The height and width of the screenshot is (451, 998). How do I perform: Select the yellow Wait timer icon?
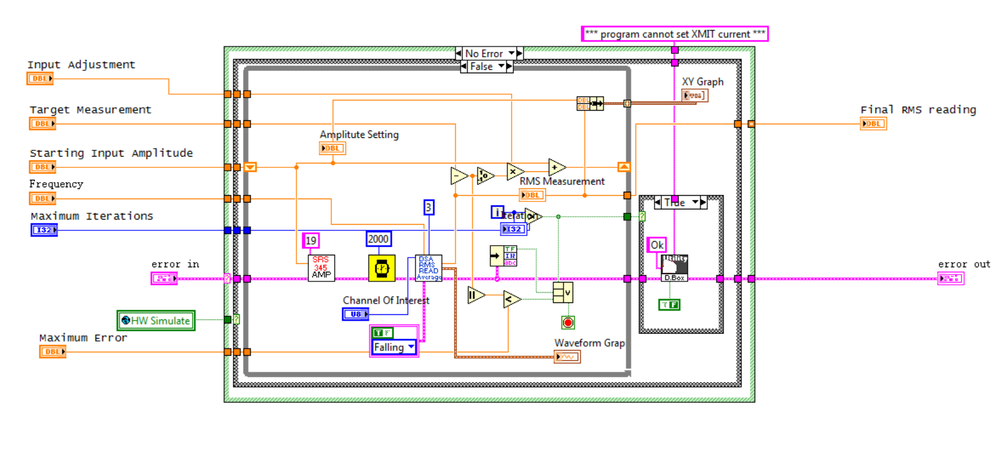point(382,268)
